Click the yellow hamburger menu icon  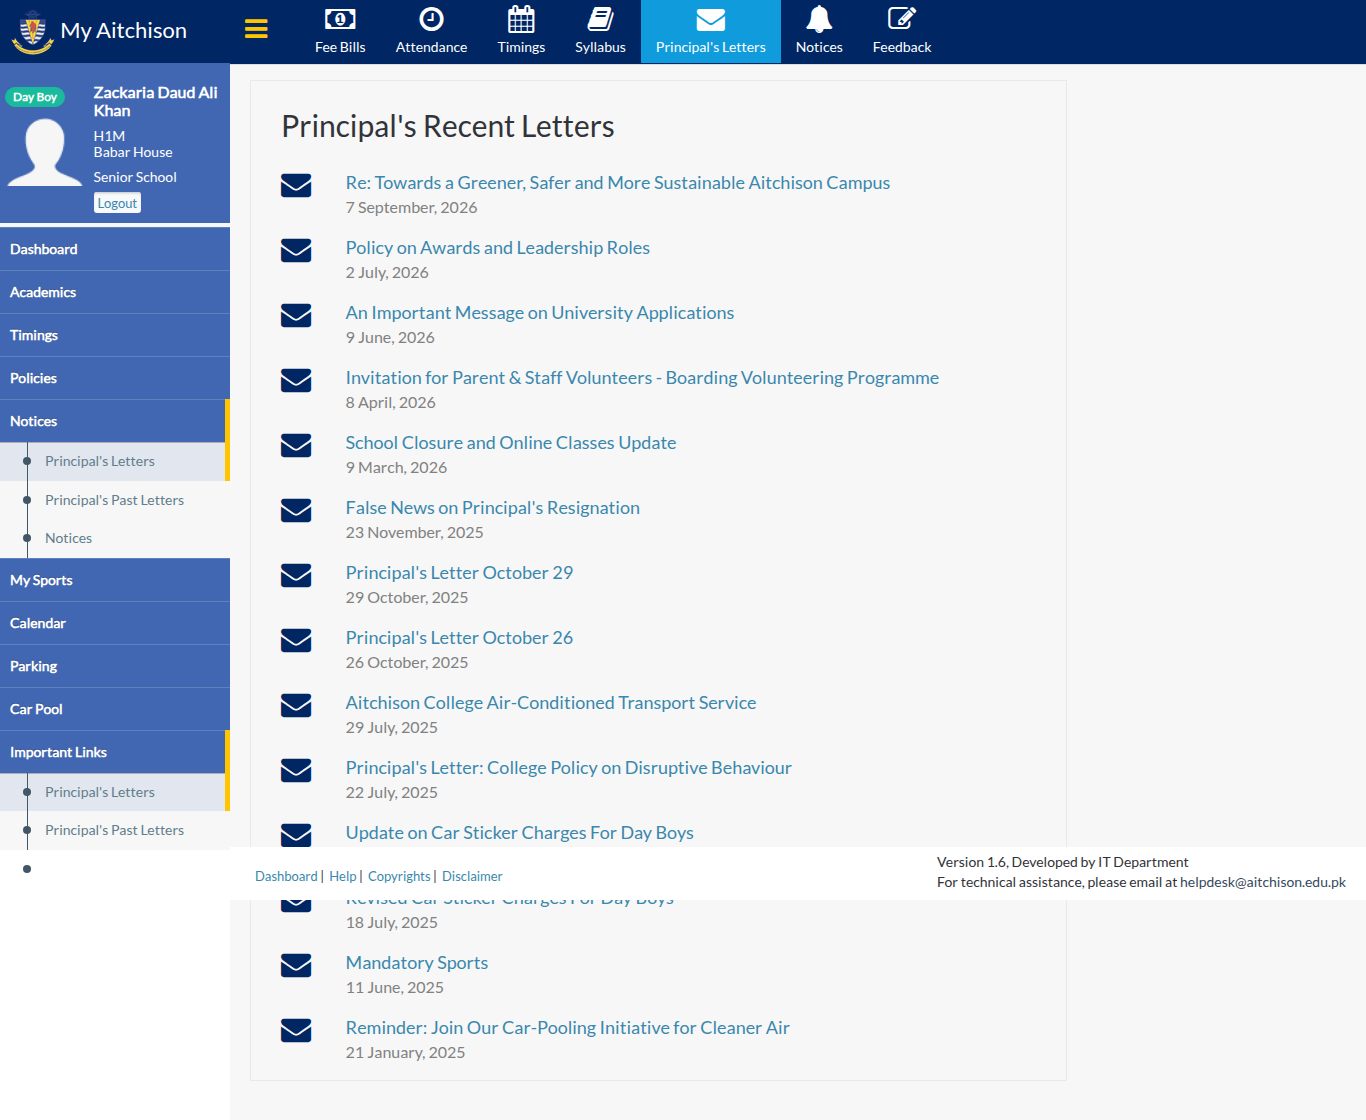(256, 29)
